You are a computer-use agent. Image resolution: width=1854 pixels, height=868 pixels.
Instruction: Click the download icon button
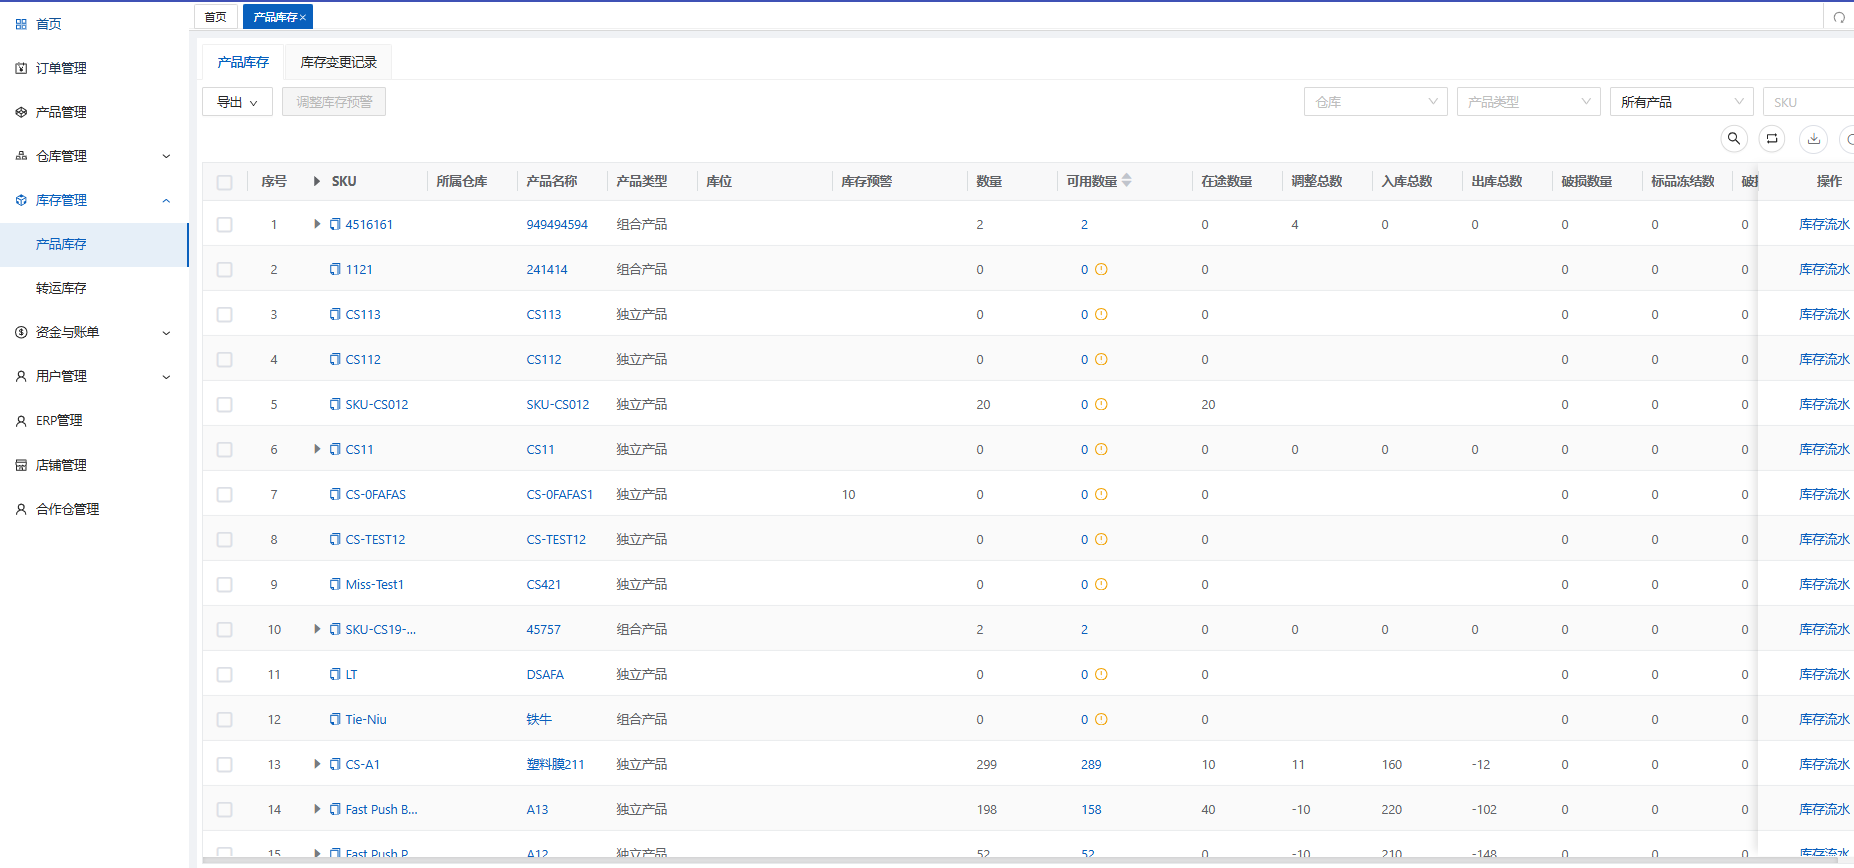pos(1814,139)
